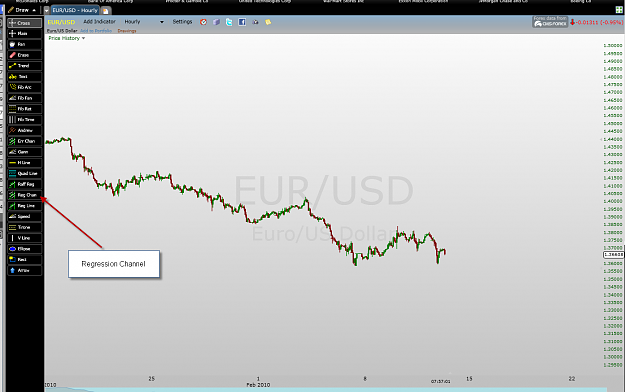This screenshot has height=392, width=625.
Task: Pick the Trend line tool
Action: click(24, 66)
